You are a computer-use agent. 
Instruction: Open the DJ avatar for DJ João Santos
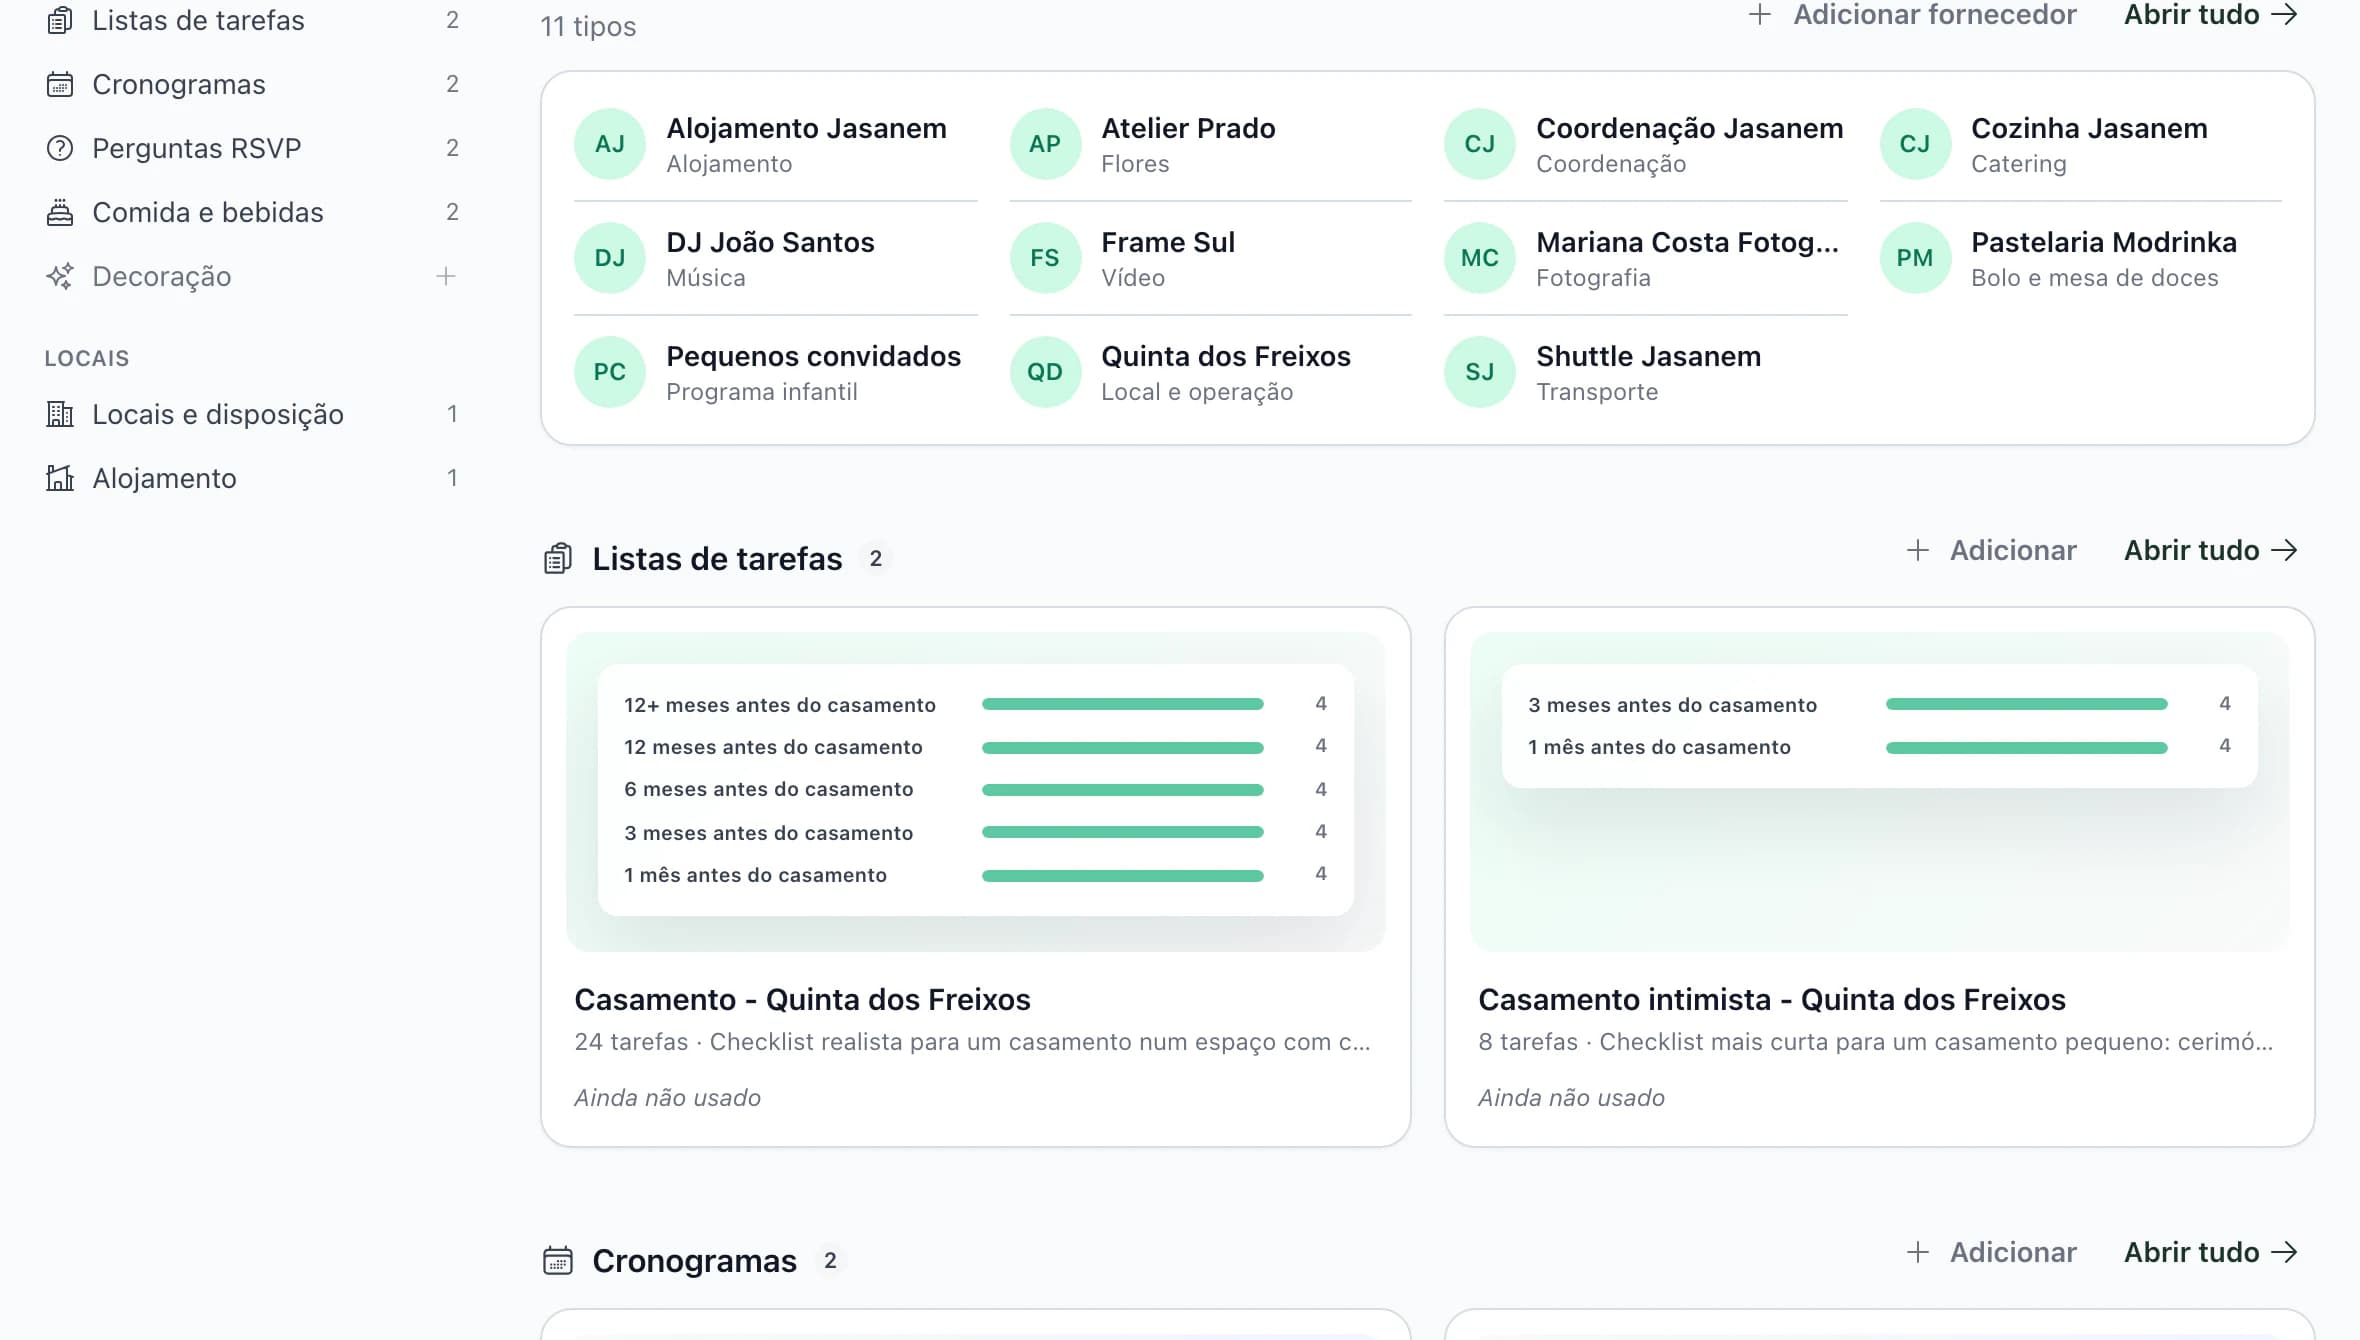tap(610, 258)
